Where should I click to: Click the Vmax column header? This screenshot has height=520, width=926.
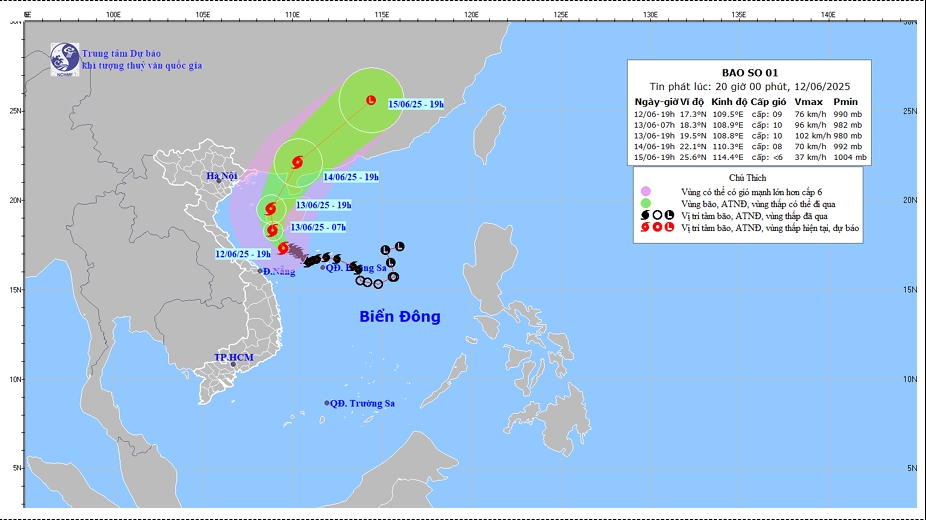coord(806,102)
